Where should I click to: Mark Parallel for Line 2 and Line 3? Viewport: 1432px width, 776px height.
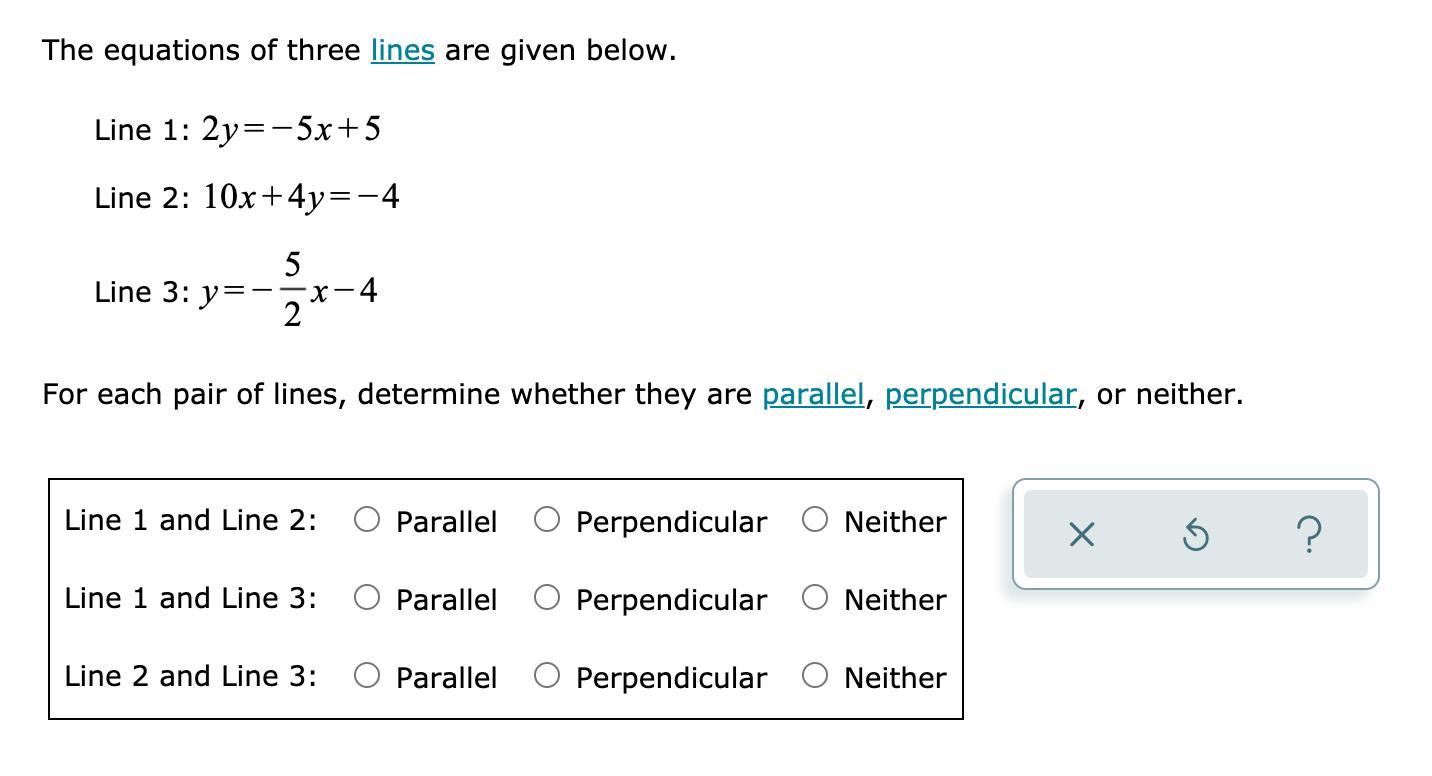click(367, 675)
